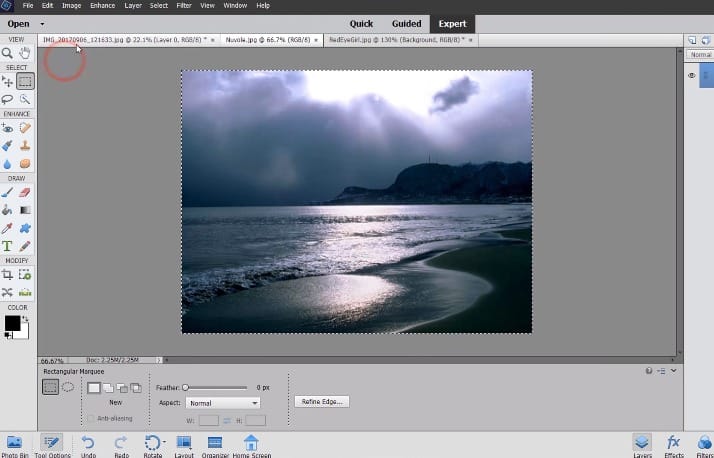Click the zoom percentage field 66.67%
Screen dimensions: 714x458
point(52,361)
